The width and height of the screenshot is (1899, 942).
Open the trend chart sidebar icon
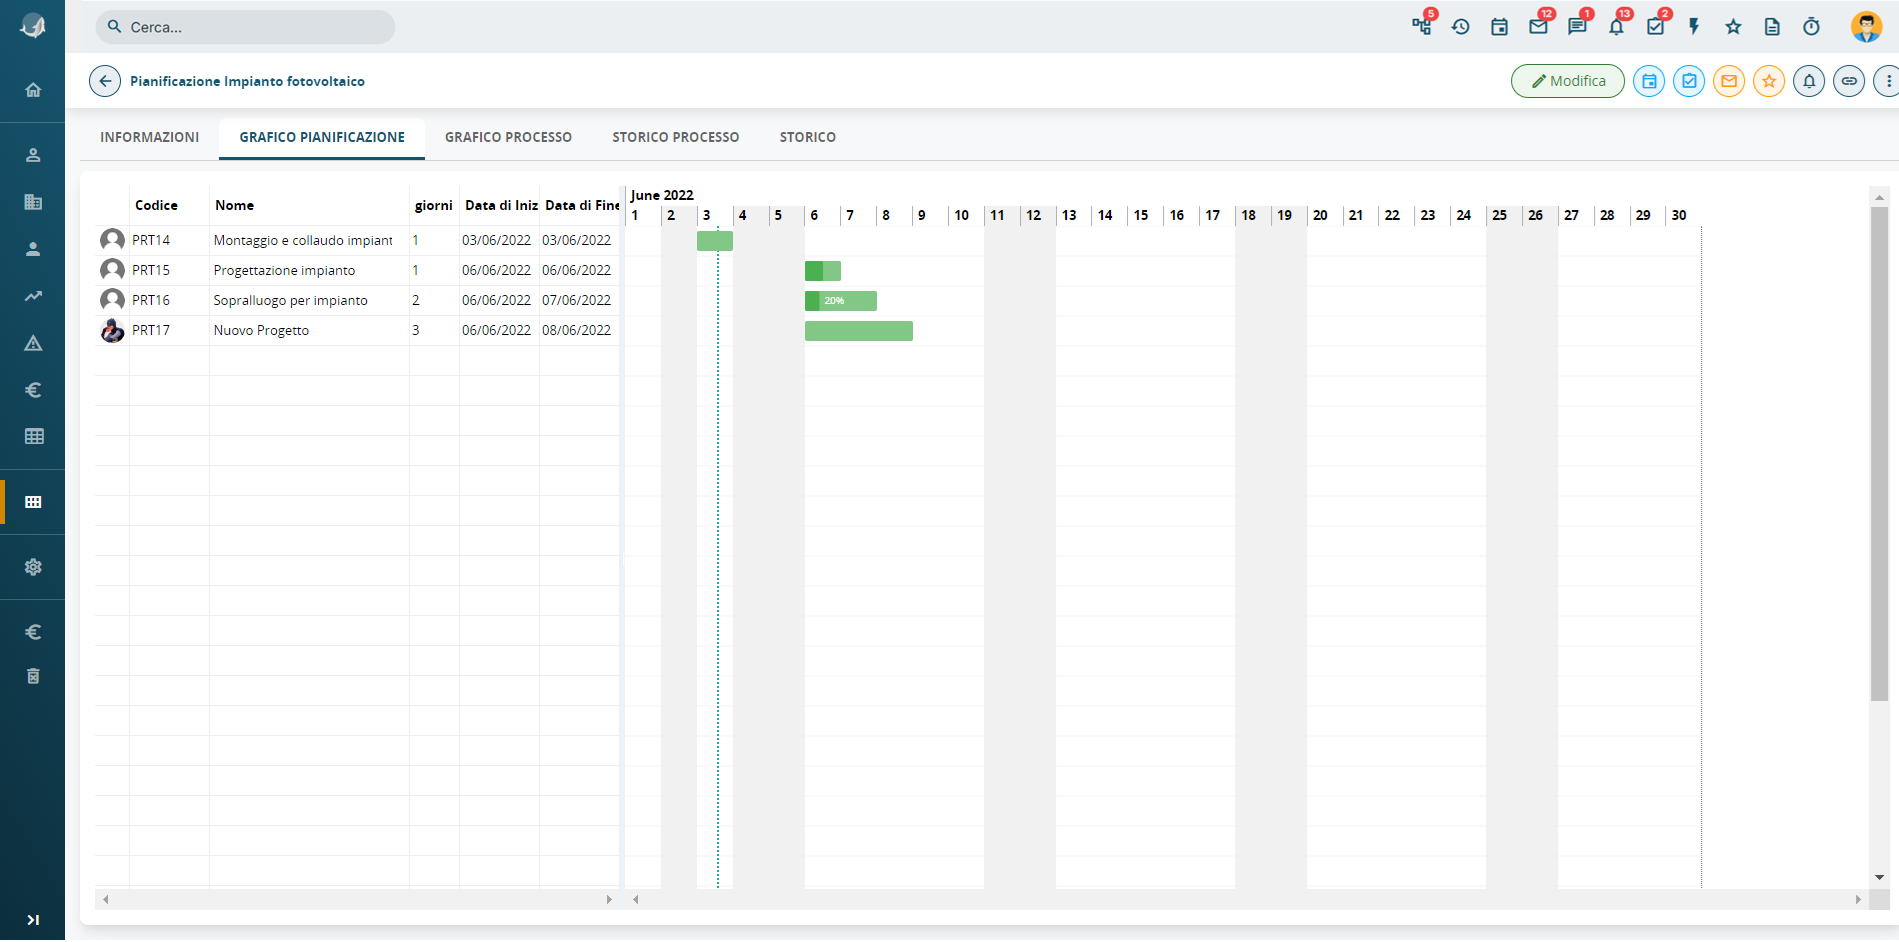tap(33, 296)
